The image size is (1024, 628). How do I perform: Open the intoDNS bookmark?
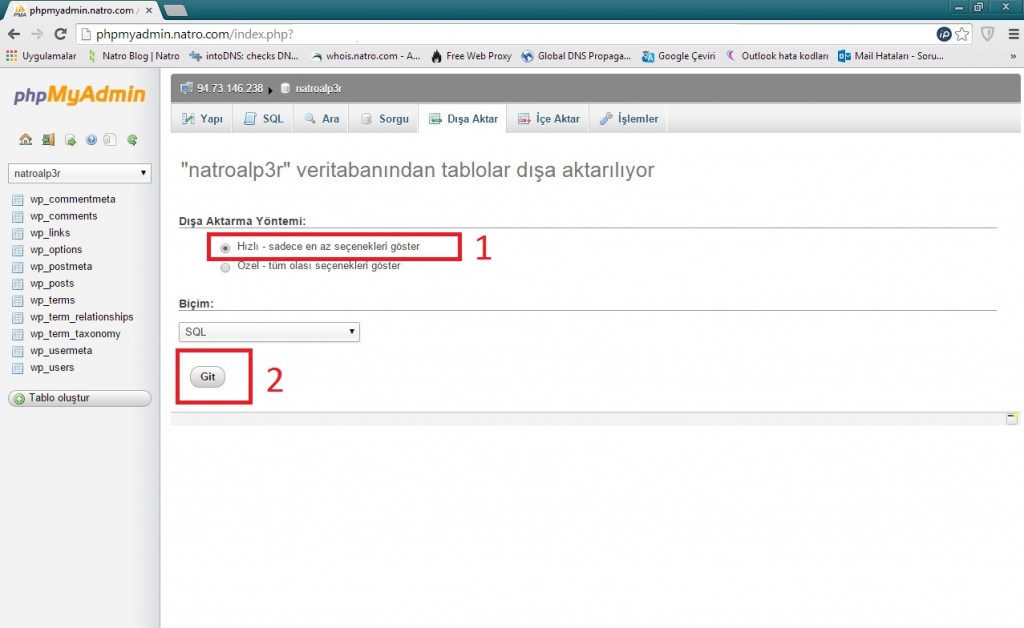tap(244, 56)
